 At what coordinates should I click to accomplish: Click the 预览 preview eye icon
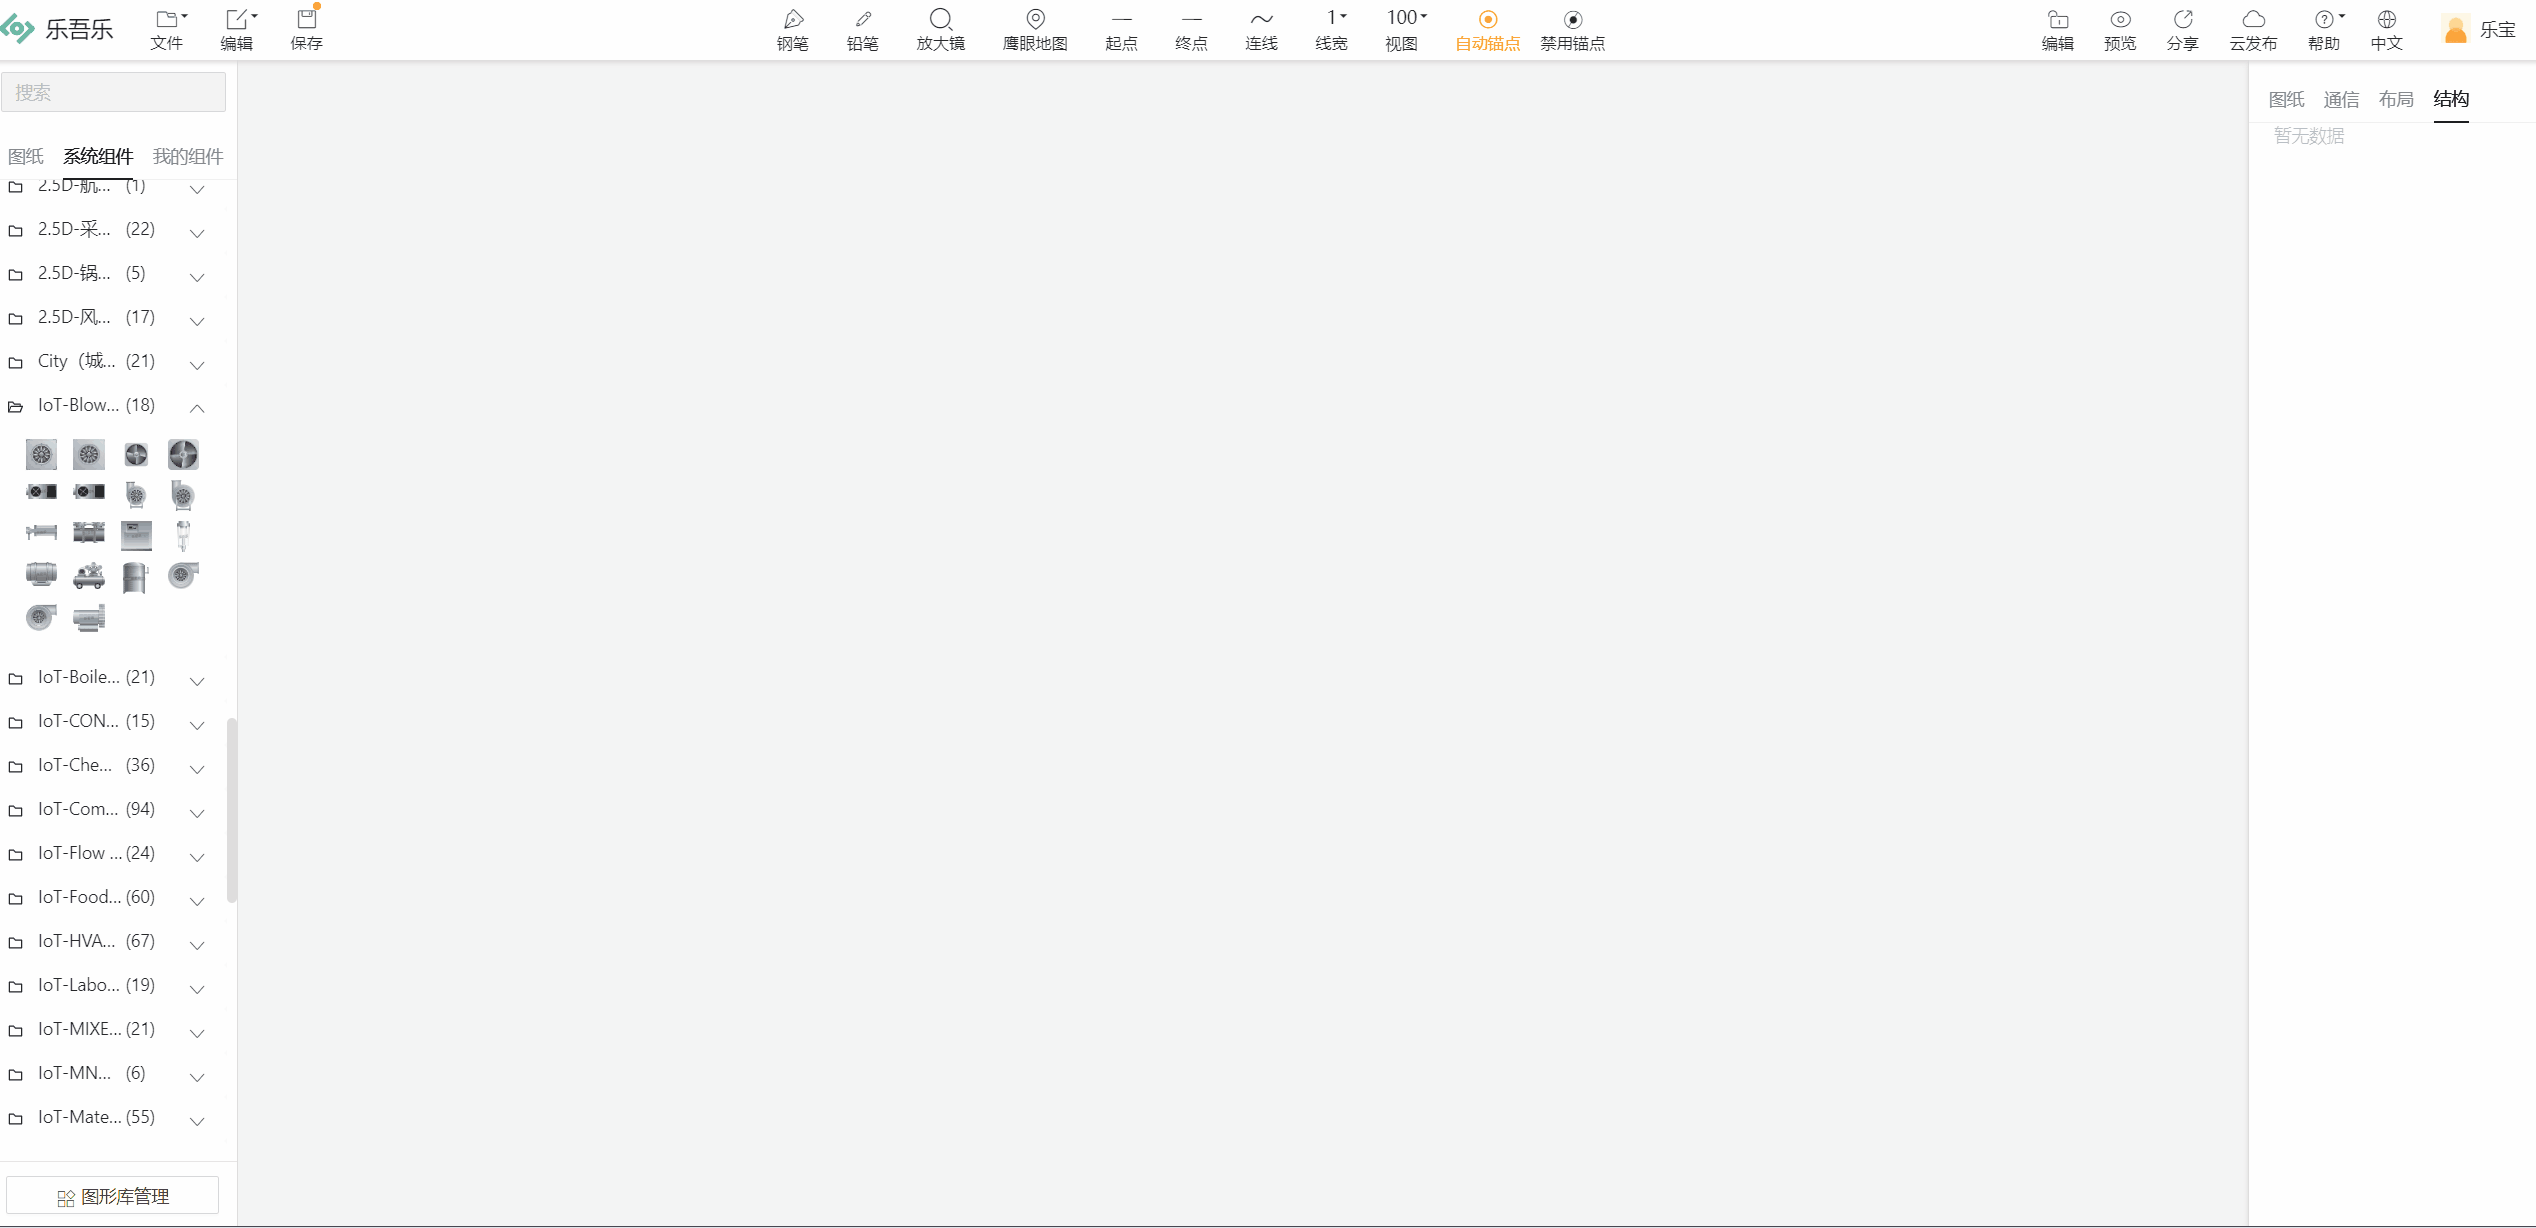click(x=2119, y=29)
